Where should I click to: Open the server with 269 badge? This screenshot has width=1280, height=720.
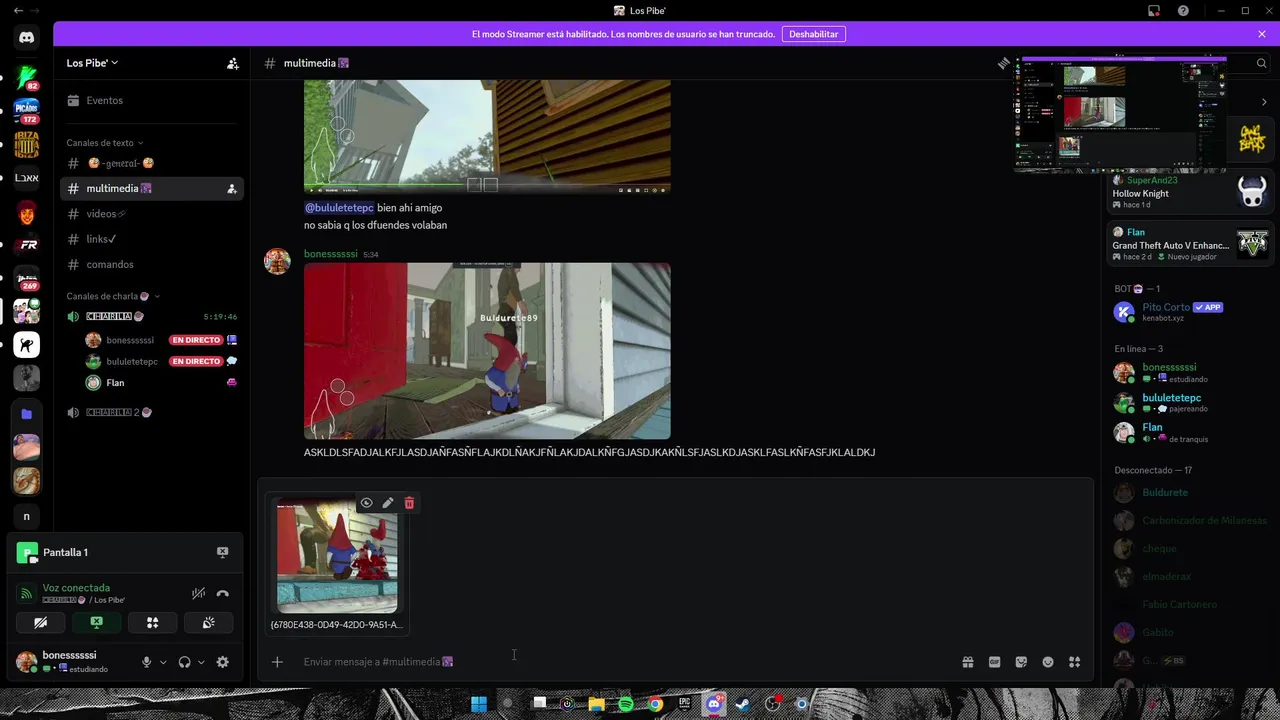27,278
